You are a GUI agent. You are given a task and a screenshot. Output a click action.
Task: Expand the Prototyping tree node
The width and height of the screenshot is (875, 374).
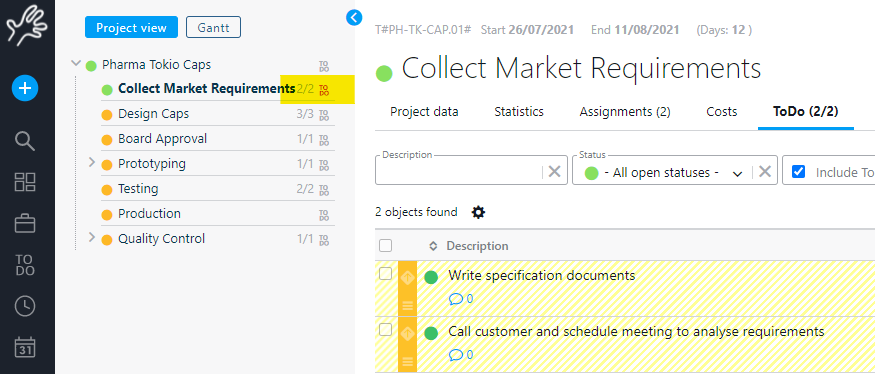(x=92, y=162)
